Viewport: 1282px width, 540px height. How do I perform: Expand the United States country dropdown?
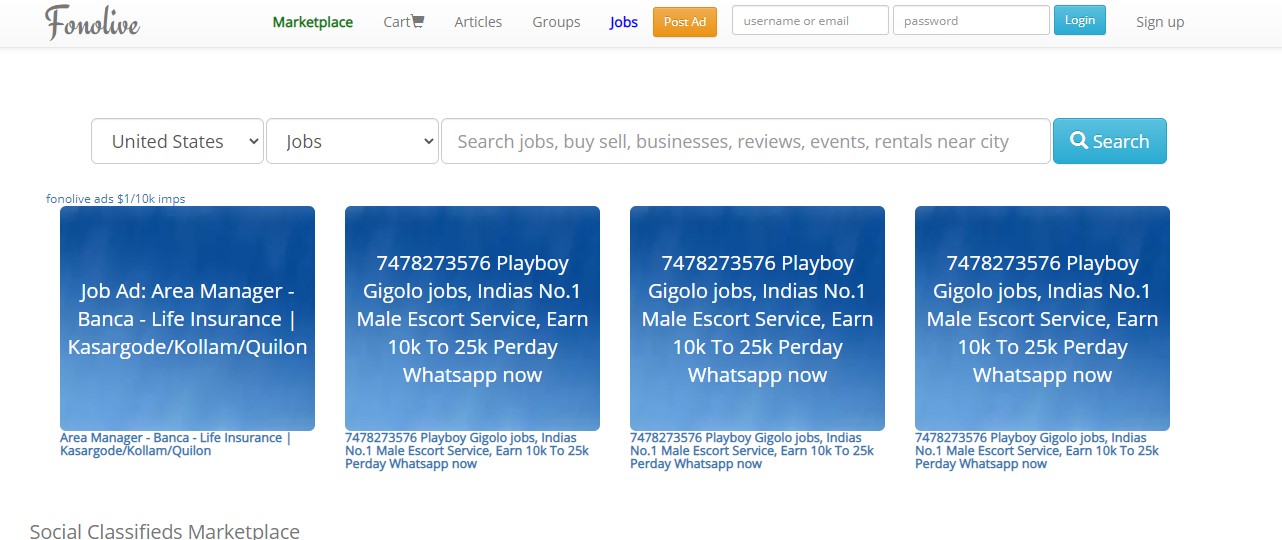177,141
